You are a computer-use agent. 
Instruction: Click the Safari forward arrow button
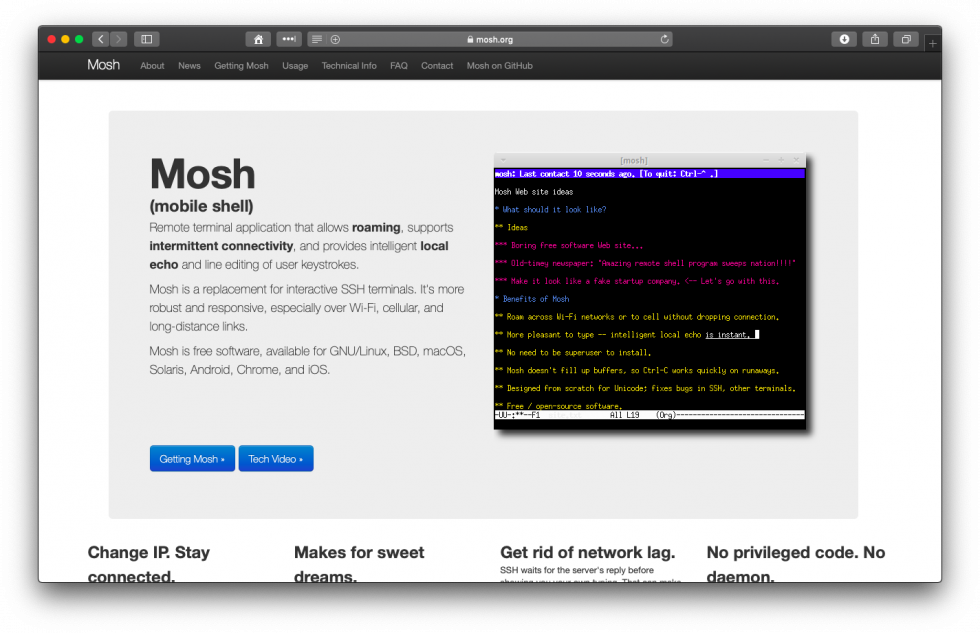pos(119,39)
